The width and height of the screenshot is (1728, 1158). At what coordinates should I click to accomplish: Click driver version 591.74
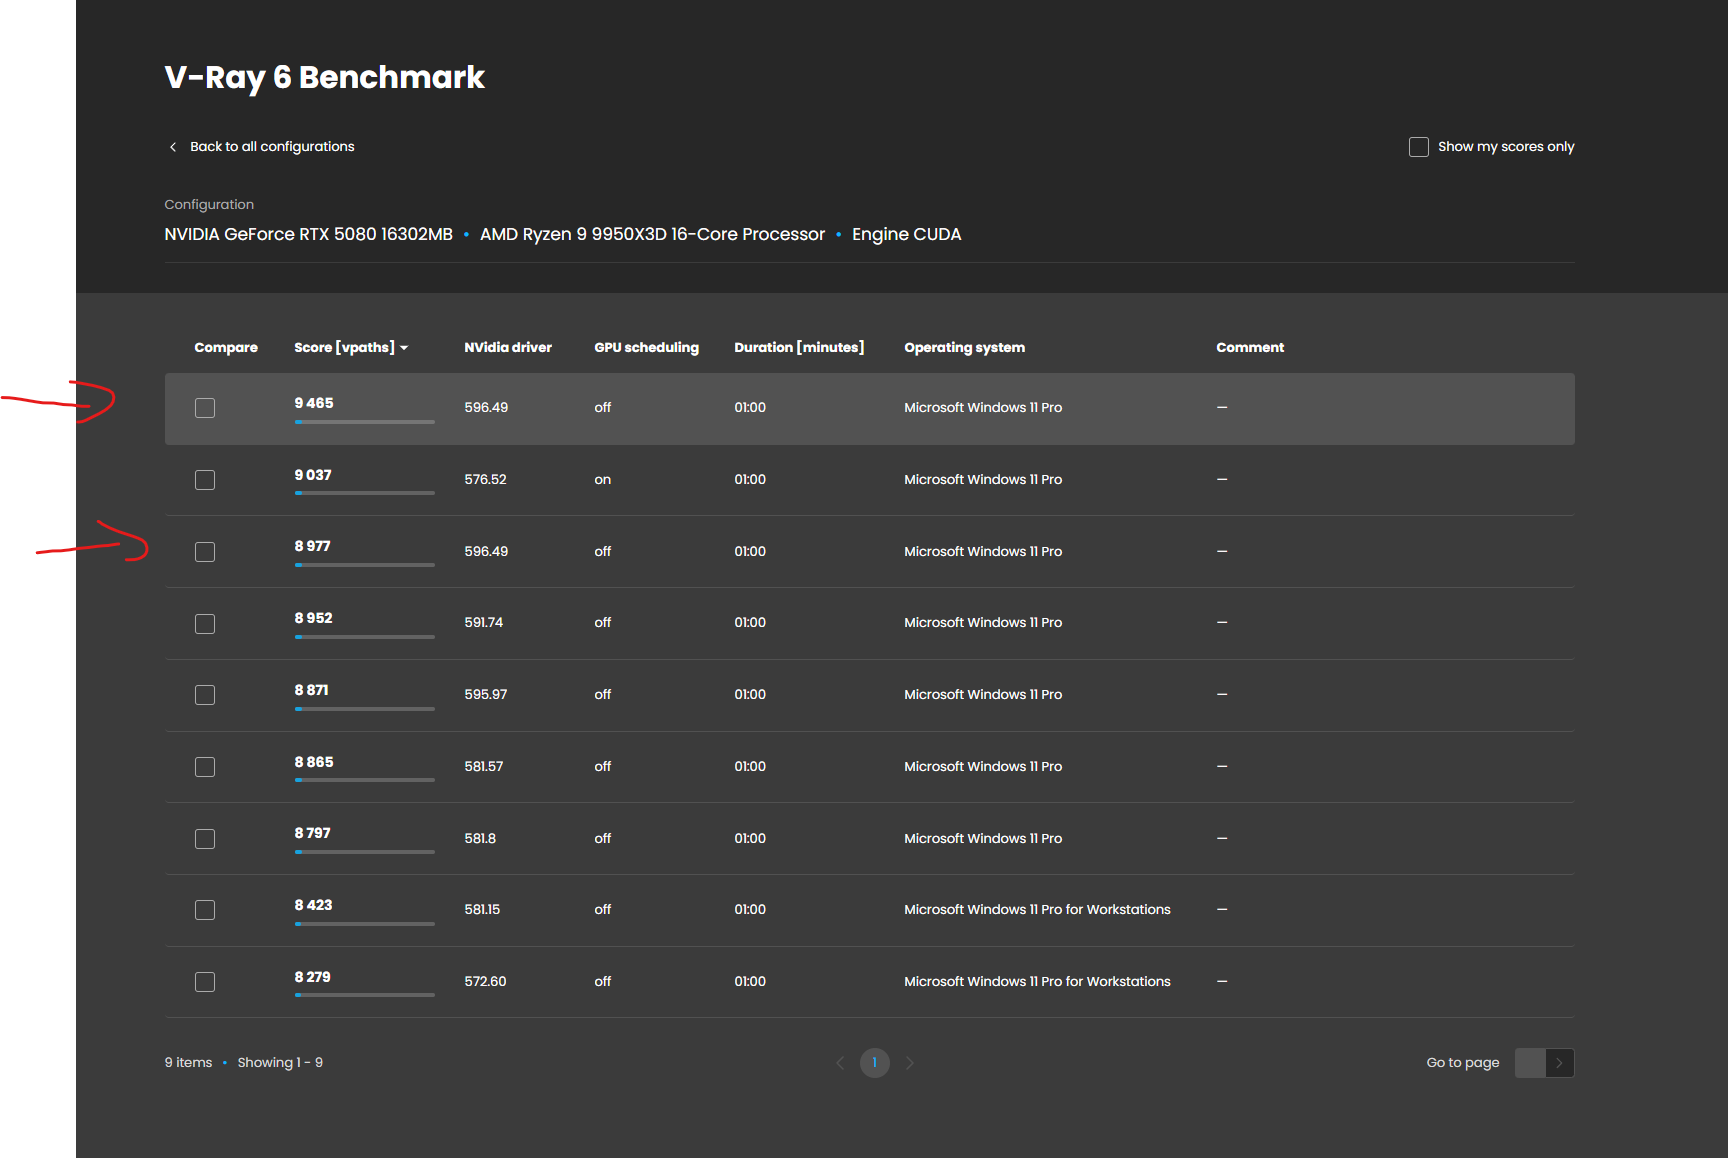coord(484,623)
